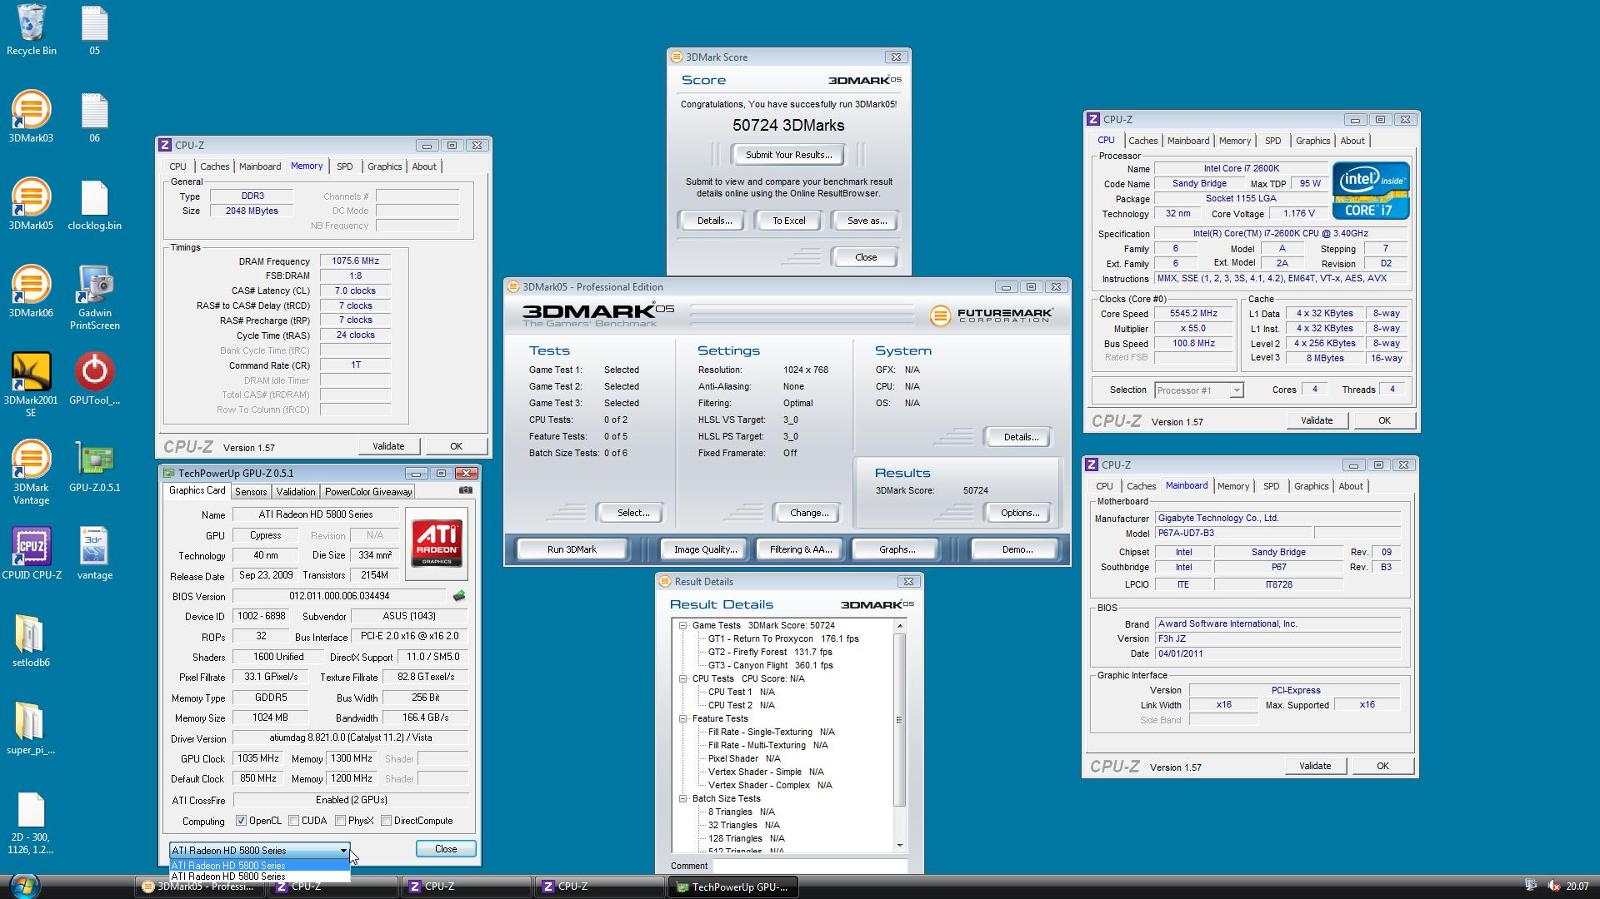Viewport: 1600px width, 899px height.
Task: Open the Validation tab in GPU-Z
Action: pyautogui.click(x=295, y=492)
